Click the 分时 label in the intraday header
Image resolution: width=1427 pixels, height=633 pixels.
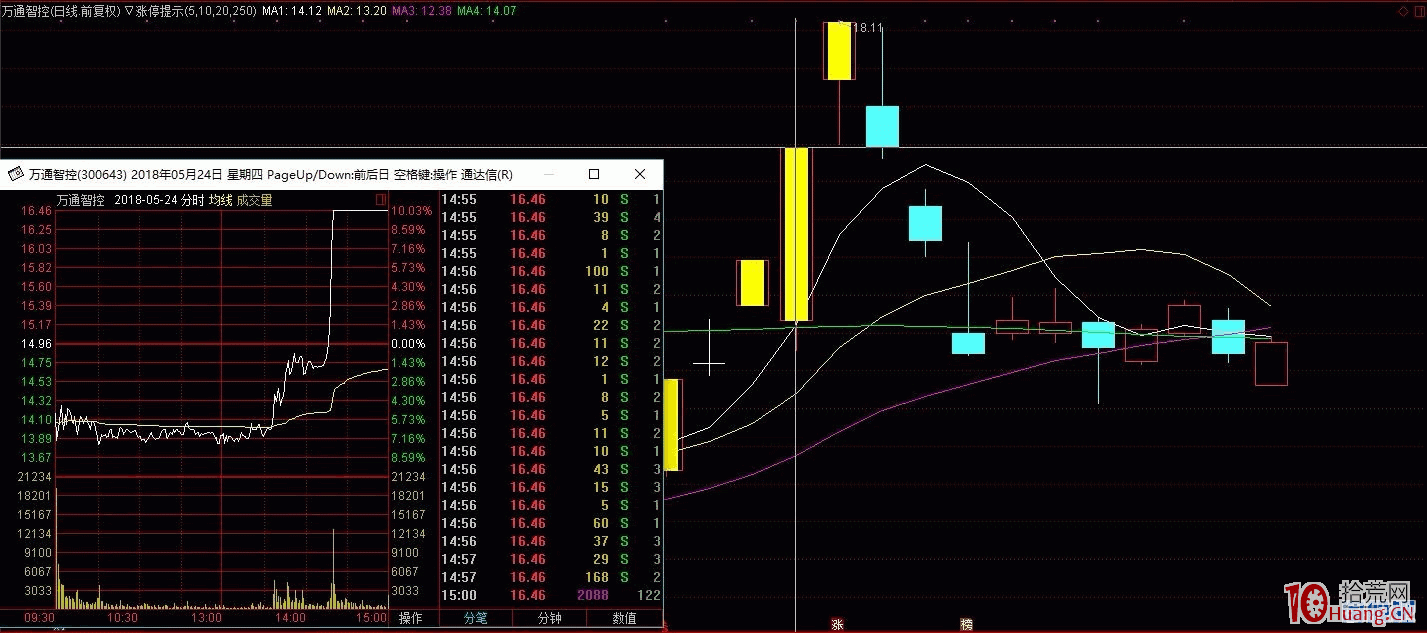(x=192, y=200)
